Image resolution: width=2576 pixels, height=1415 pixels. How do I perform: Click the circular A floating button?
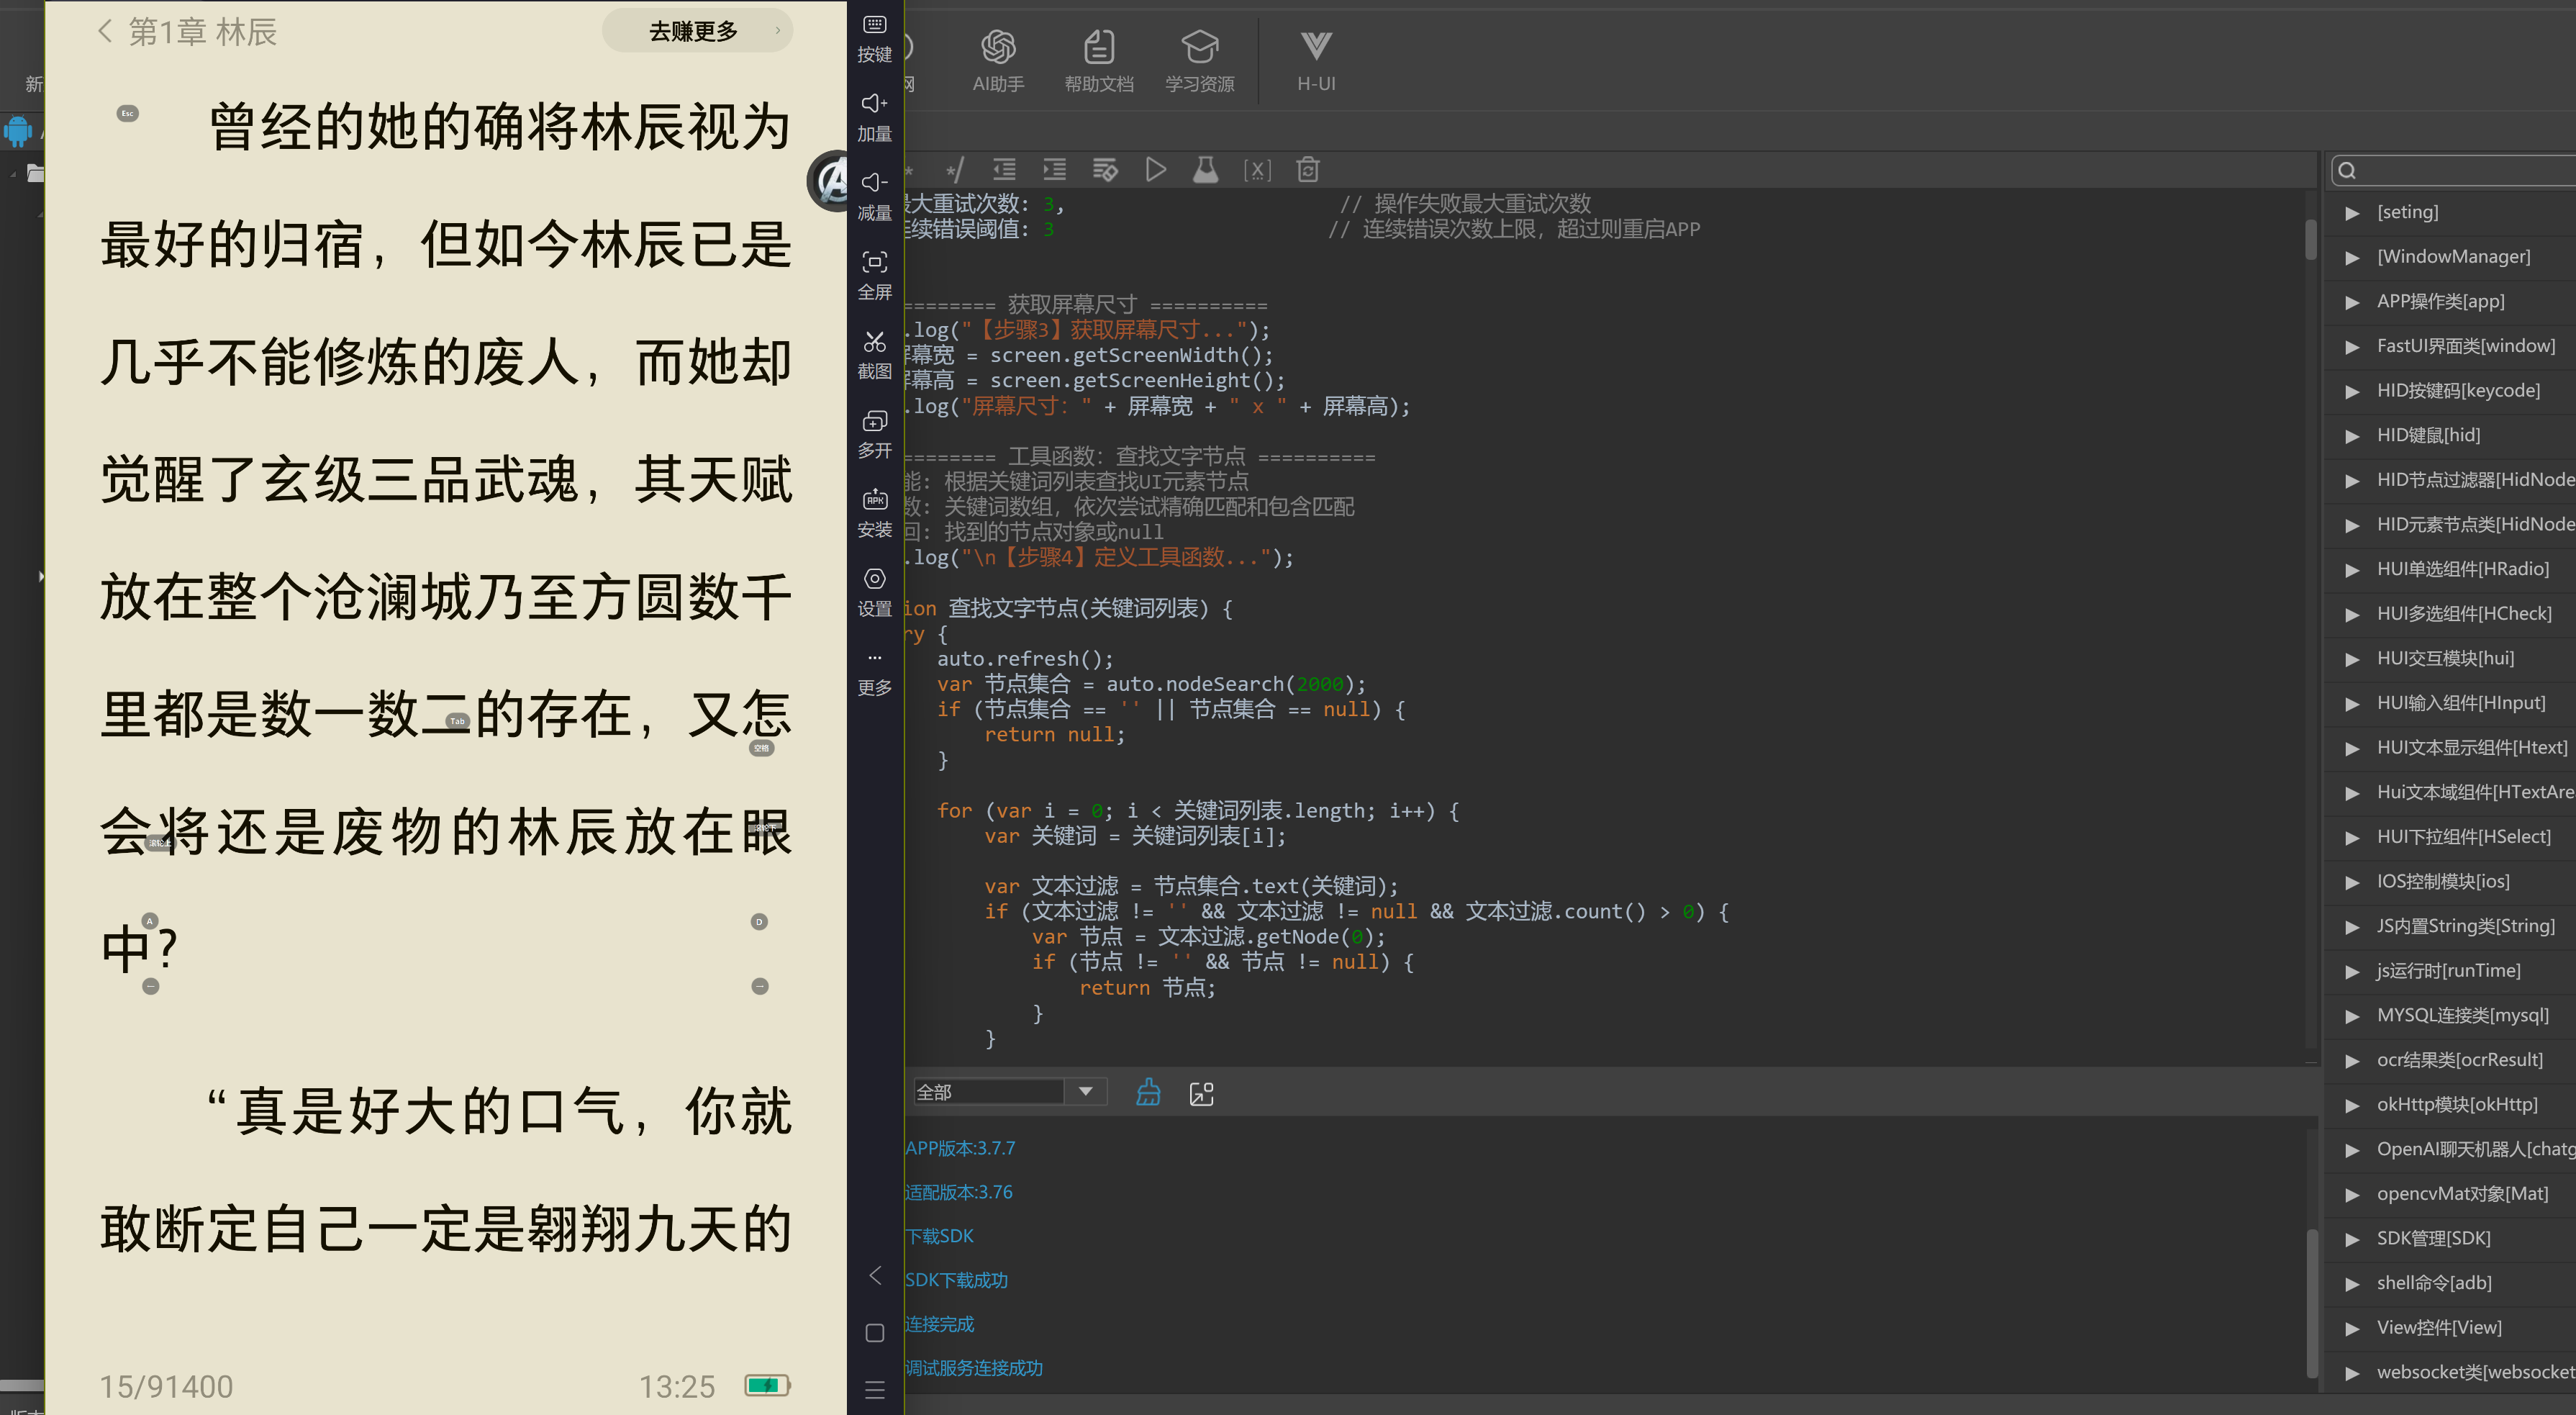pyautogui.click(x=829, y=181)
